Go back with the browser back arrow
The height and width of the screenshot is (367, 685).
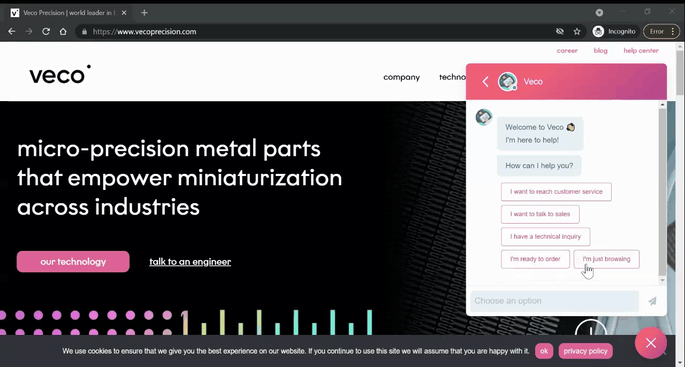click(12, 31)
